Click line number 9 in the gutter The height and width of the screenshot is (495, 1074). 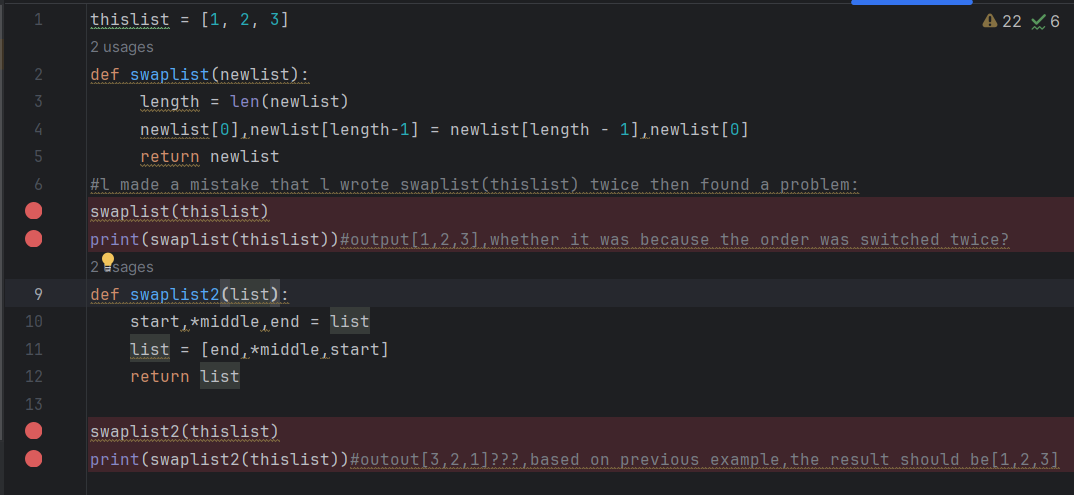point(38,293)
